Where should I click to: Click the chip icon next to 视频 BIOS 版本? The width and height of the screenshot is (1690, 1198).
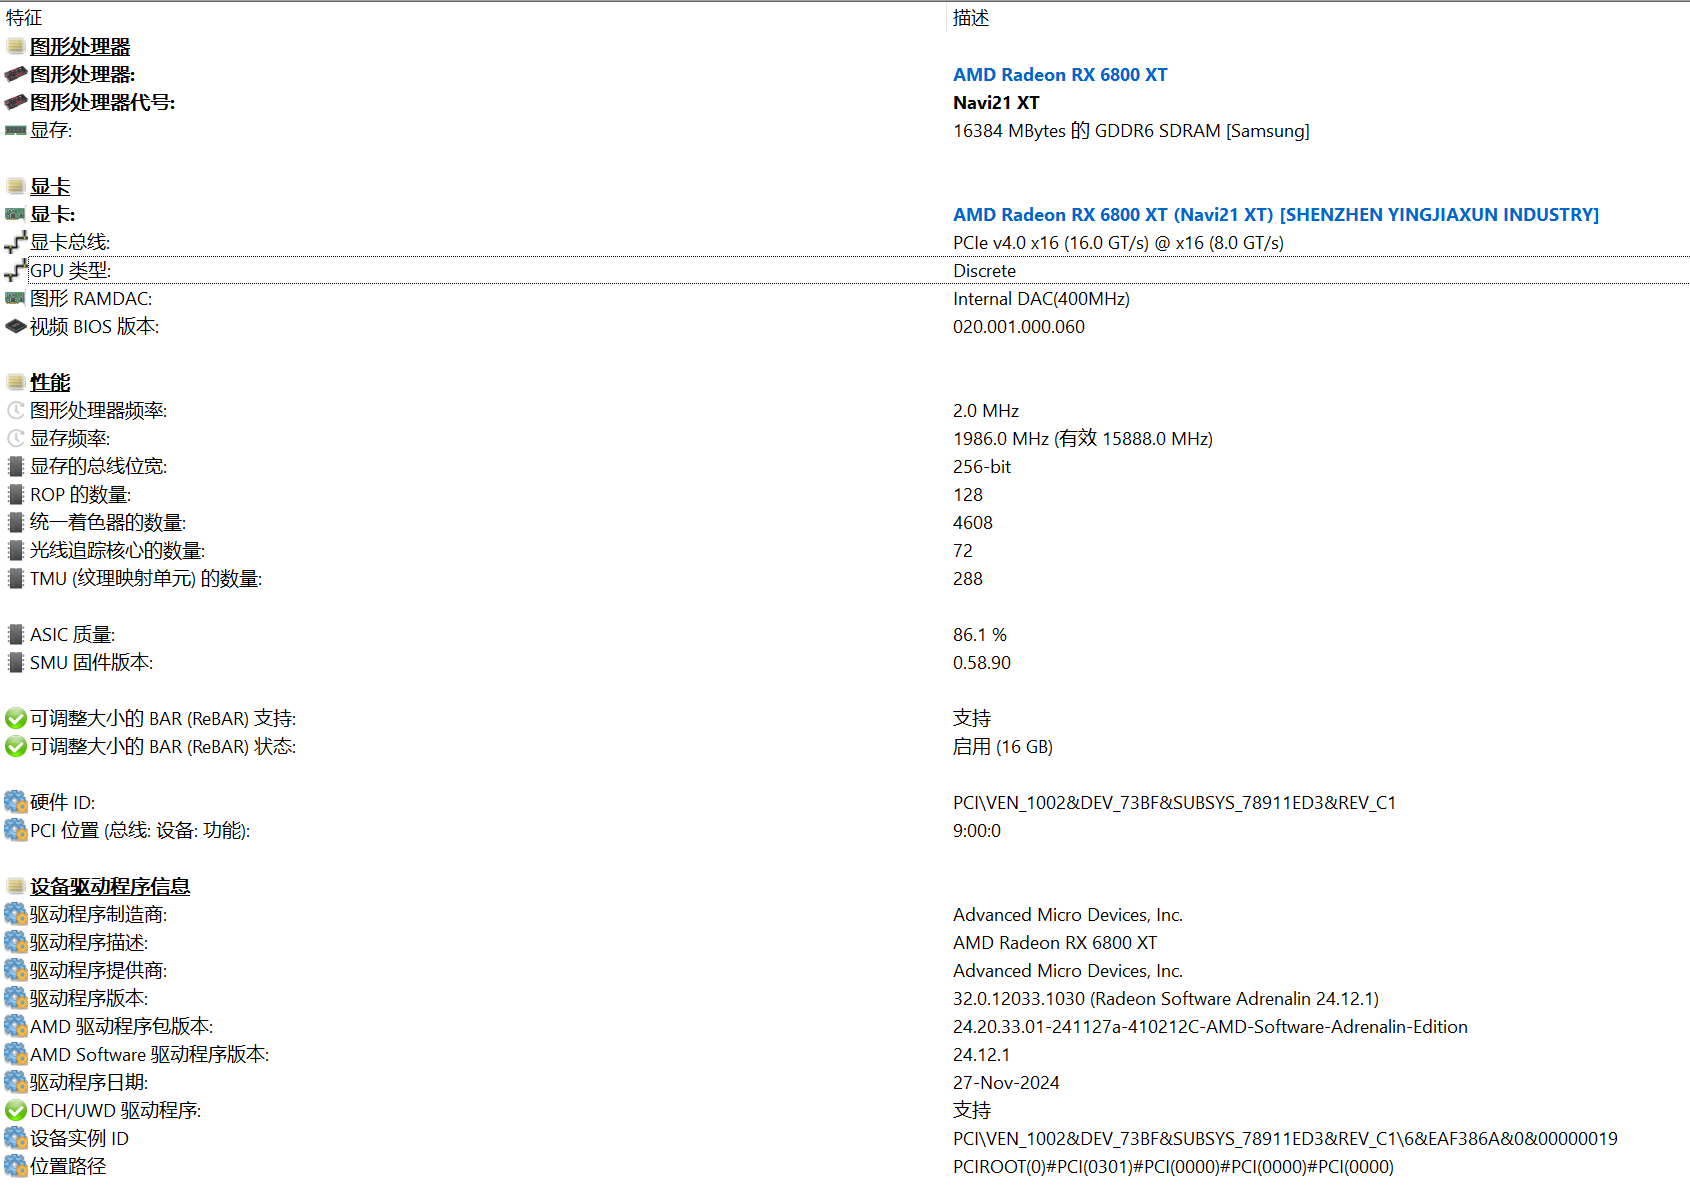click(x=15, y=327)
